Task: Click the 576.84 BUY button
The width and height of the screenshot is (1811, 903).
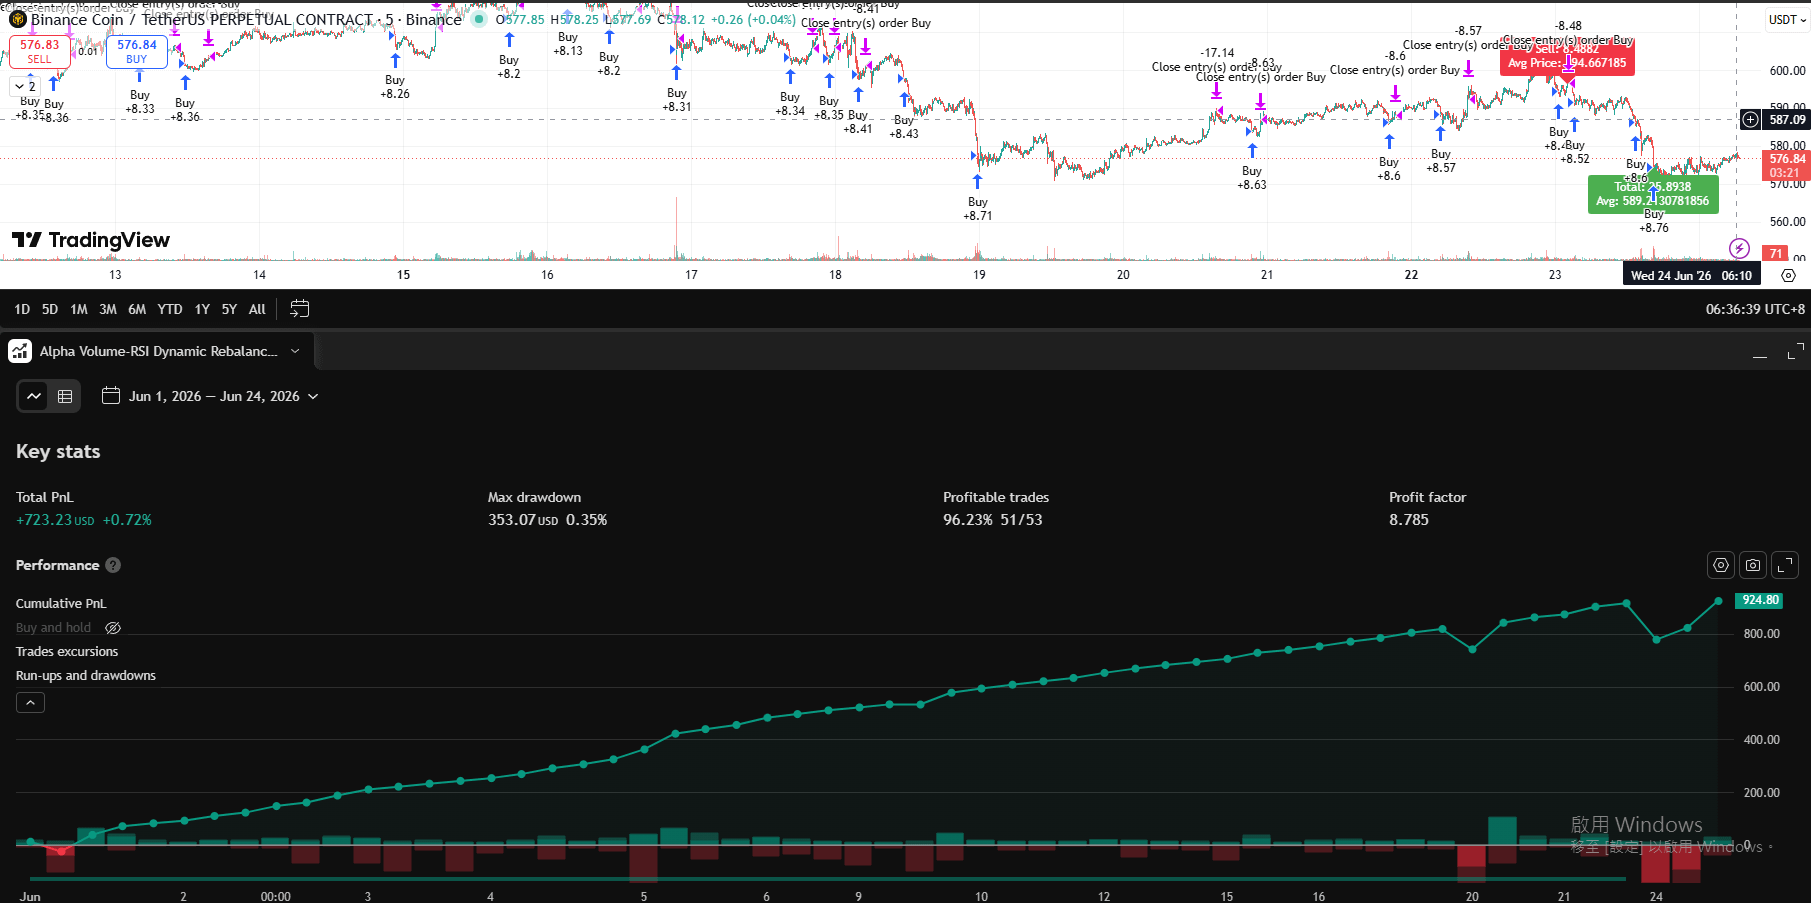Action: tap(137, 52)
